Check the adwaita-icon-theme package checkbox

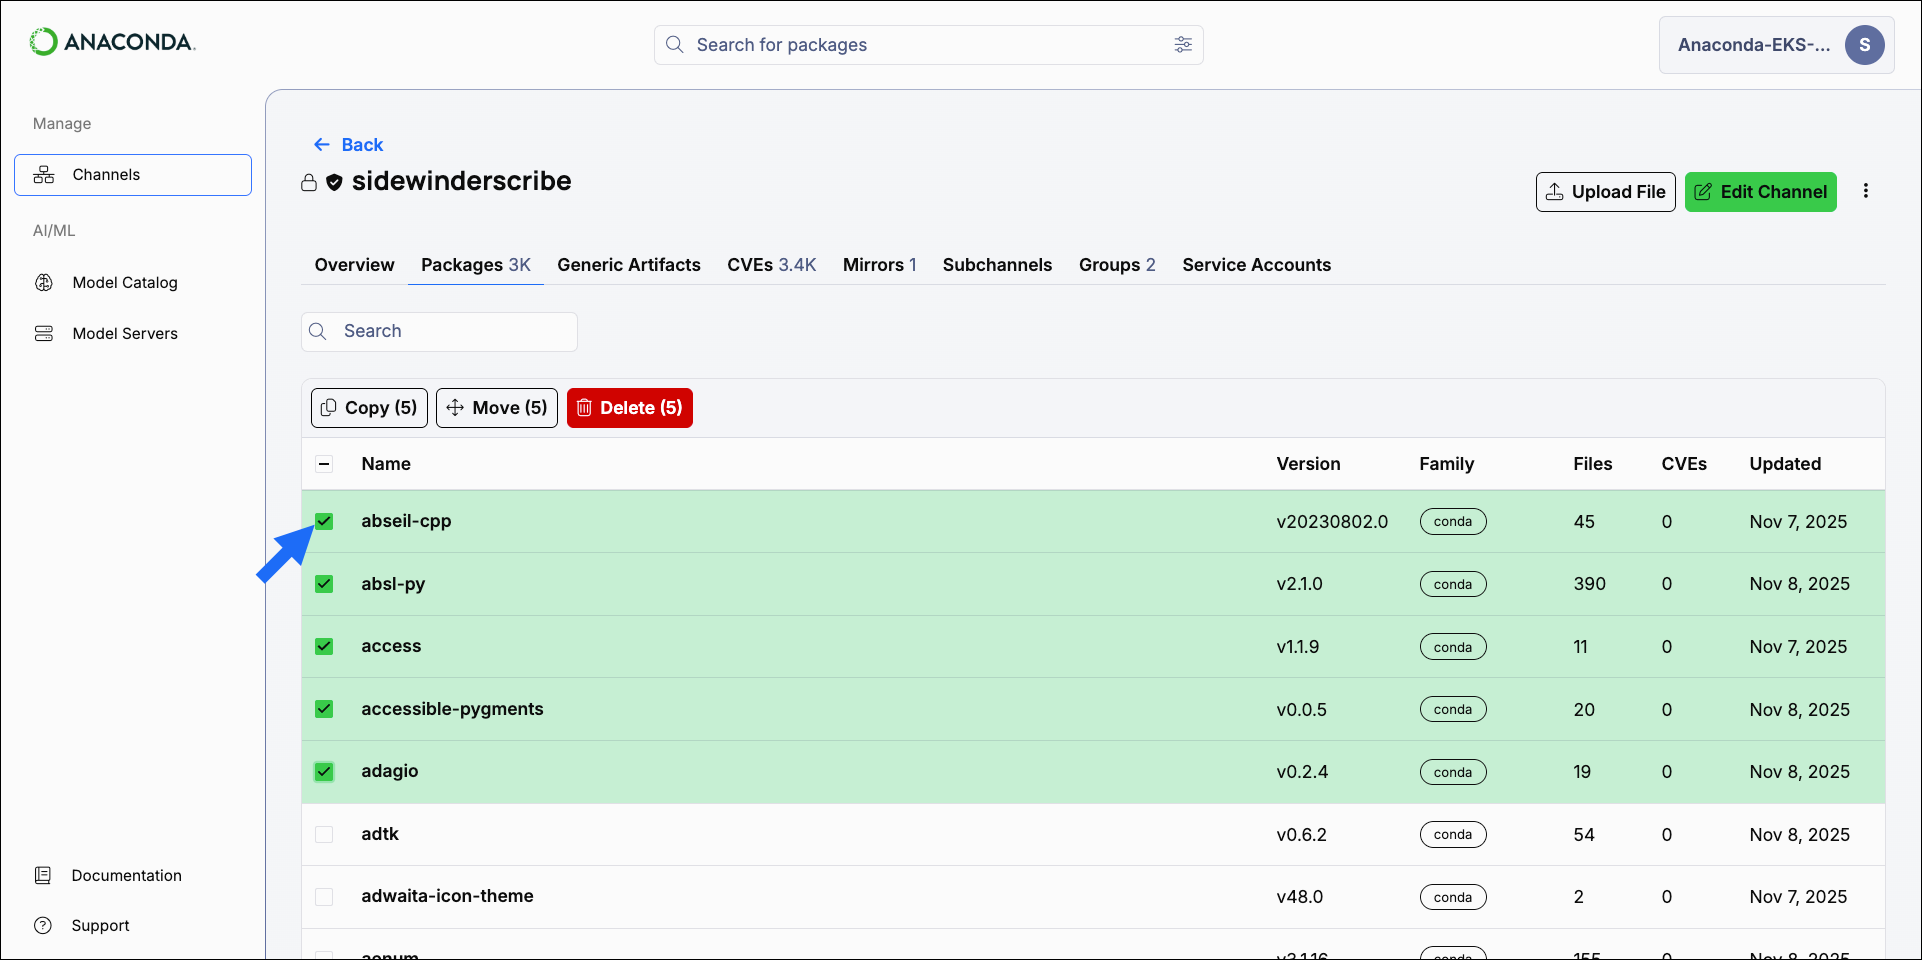pos(324,896)
